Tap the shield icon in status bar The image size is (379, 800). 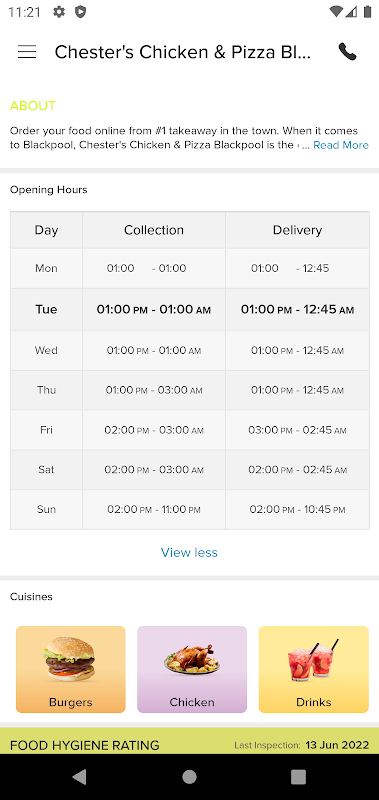(x=80, y=12)
